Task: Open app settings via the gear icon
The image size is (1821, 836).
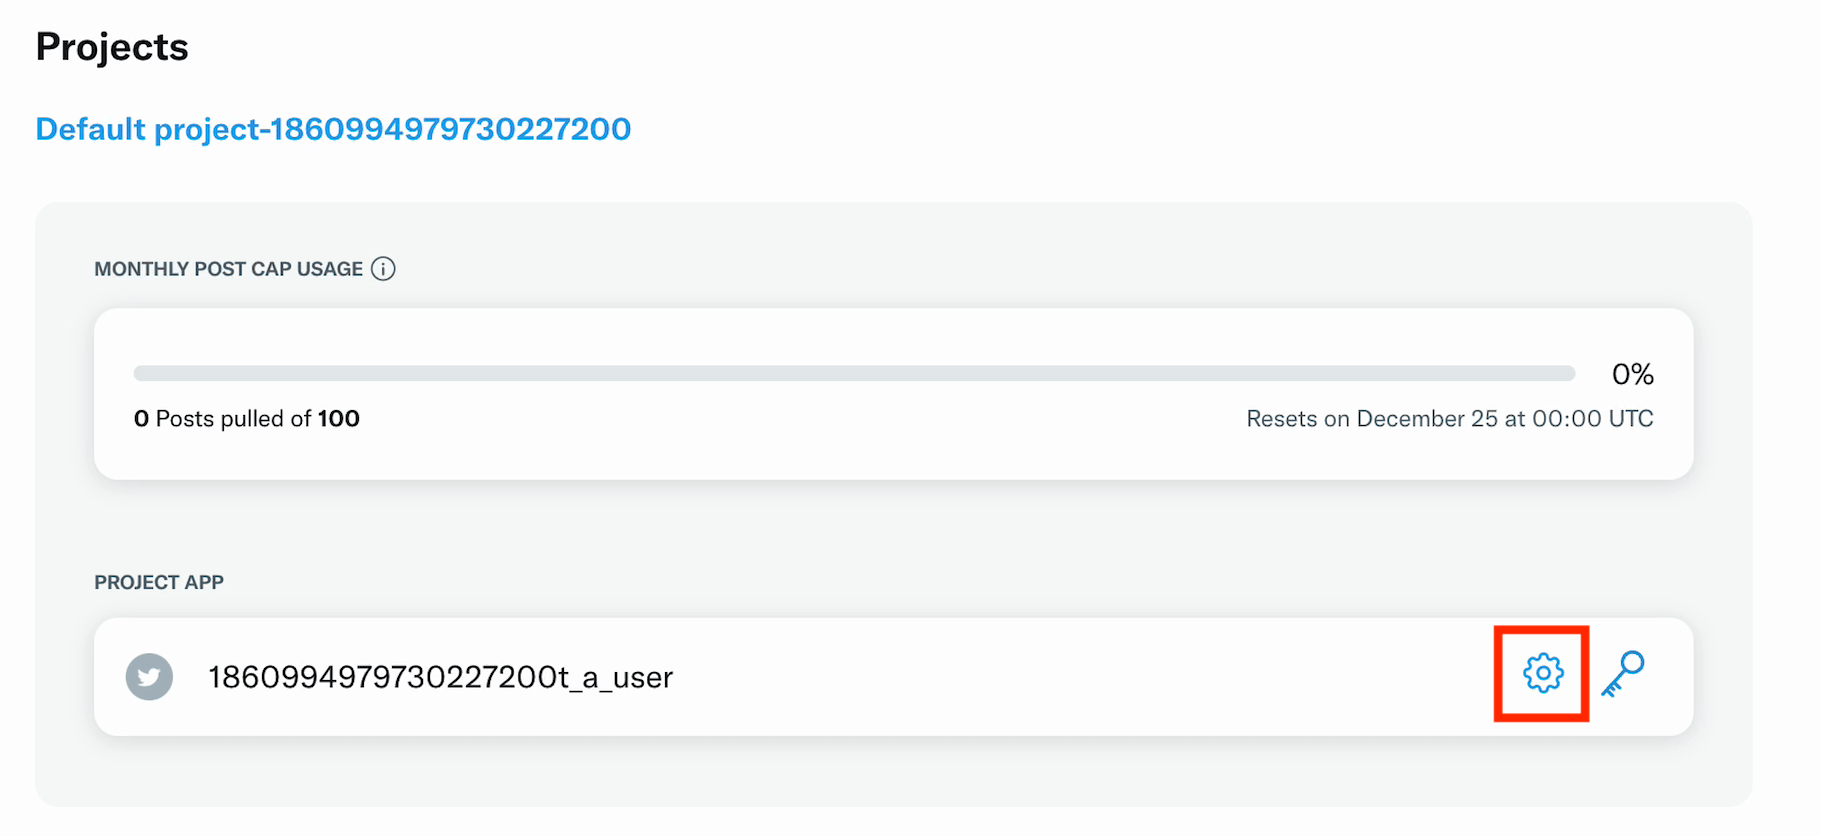Action: [1542, 673]
